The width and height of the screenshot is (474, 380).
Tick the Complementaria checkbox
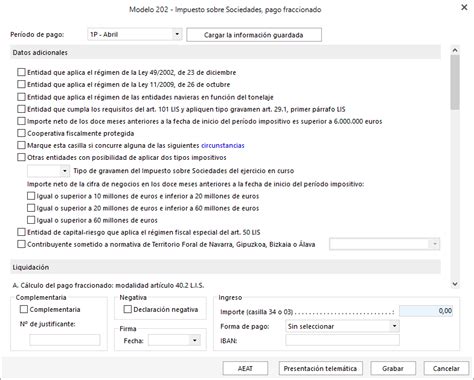tap(24, 309)
